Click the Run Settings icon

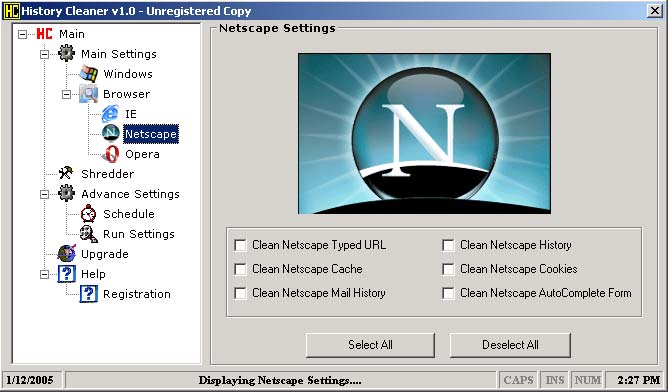(x=89, y=233)
